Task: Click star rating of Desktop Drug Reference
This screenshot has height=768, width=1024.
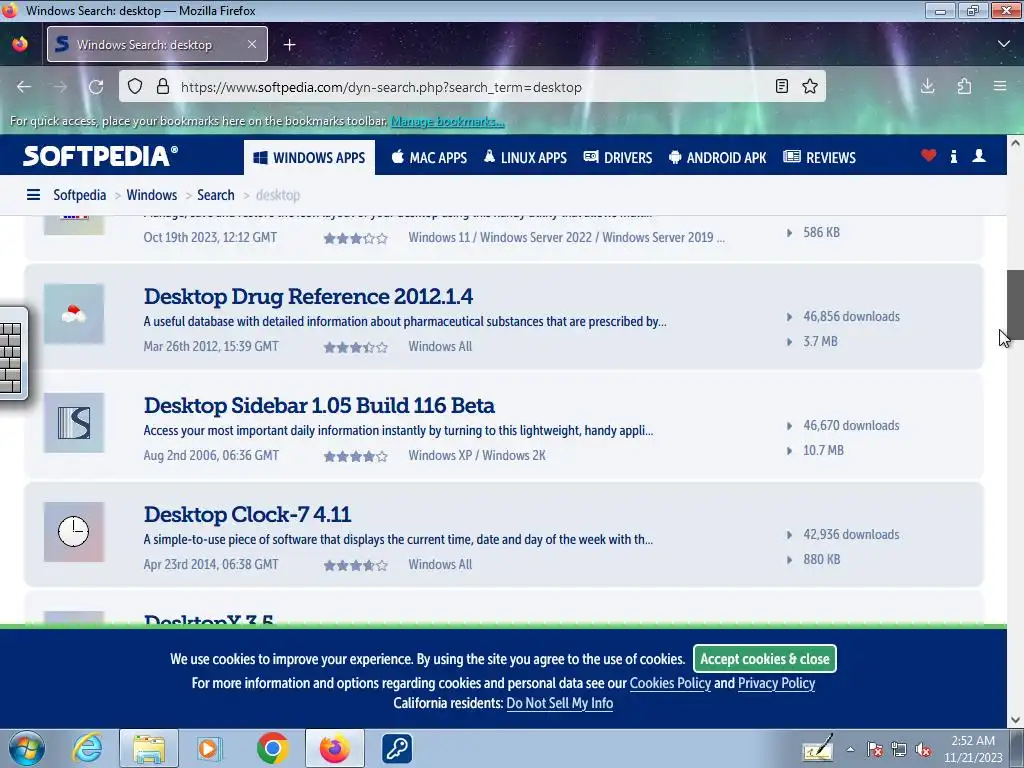Action: click(356, 347)
